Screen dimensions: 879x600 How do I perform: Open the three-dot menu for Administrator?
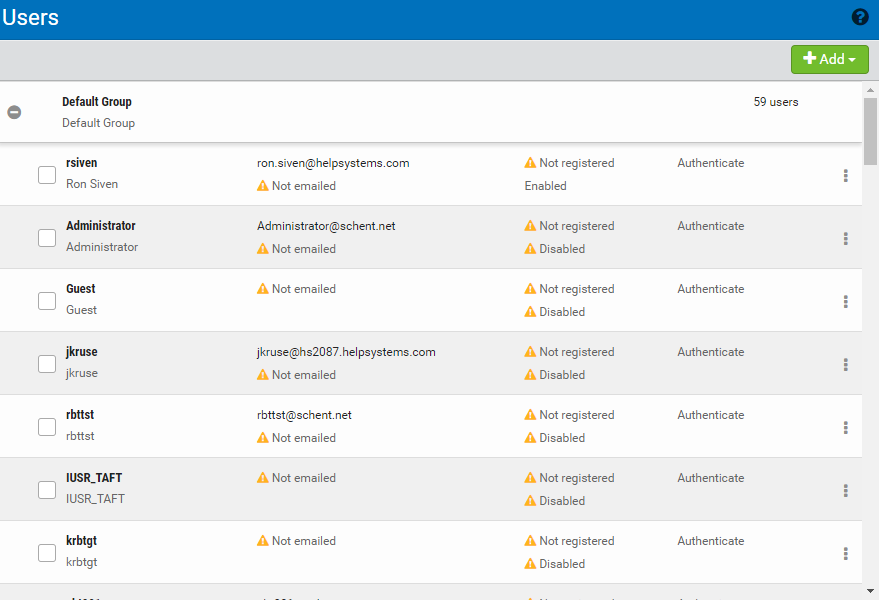845,239
